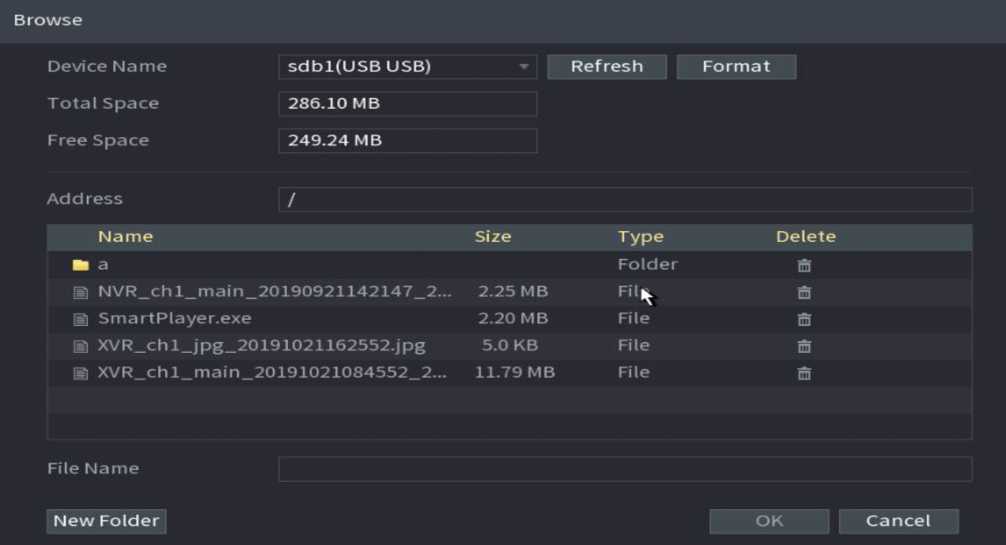Click the yellow folder icon for 'a'

pos(81,265)
